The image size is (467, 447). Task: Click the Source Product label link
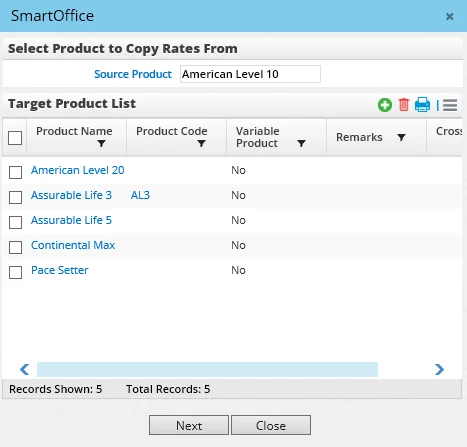(133, 74)
